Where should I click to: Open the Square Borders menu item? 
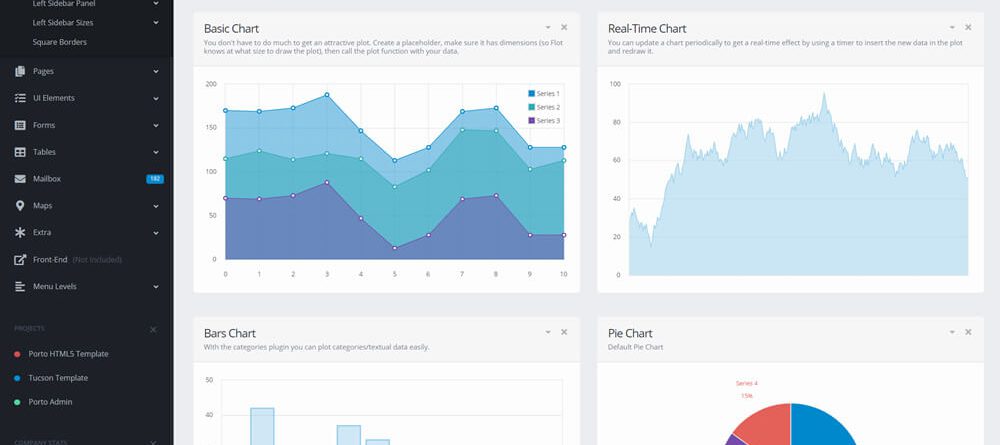click(x=60, y=42)
